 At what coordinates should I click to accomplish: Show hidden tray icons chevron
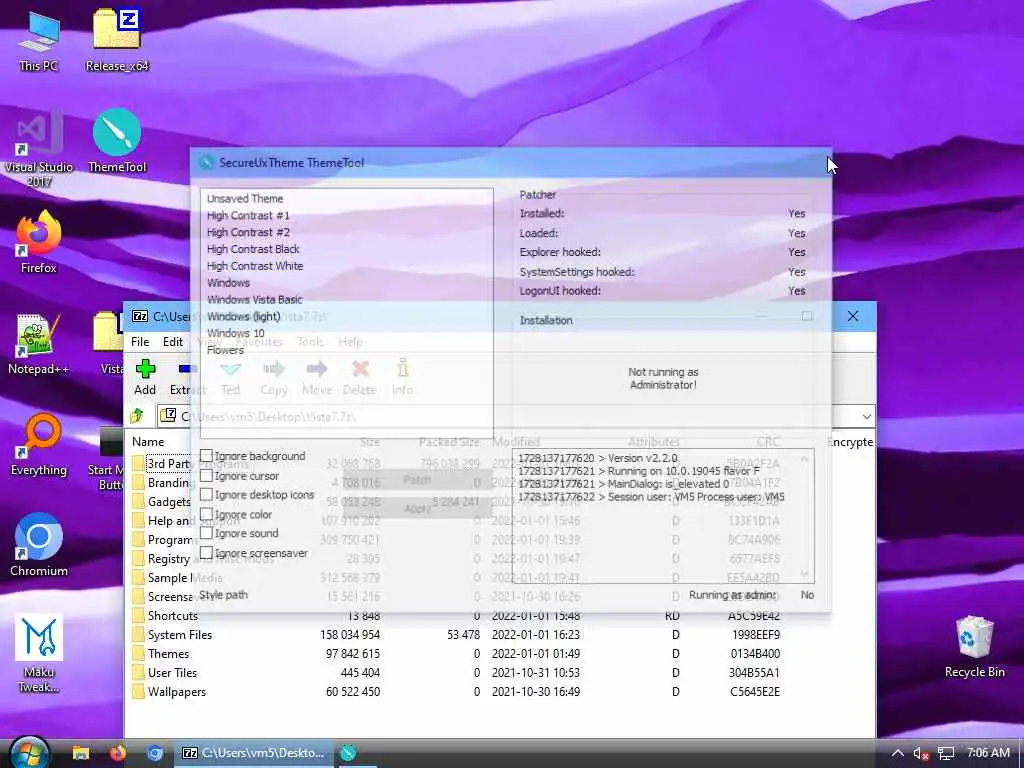(x=897, y=753)
